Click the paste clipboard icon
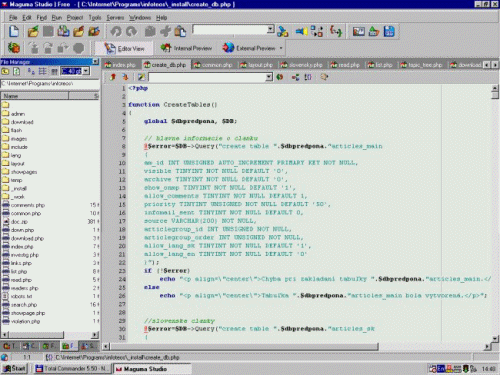This screenshot has height=375, width=500. 180,32
